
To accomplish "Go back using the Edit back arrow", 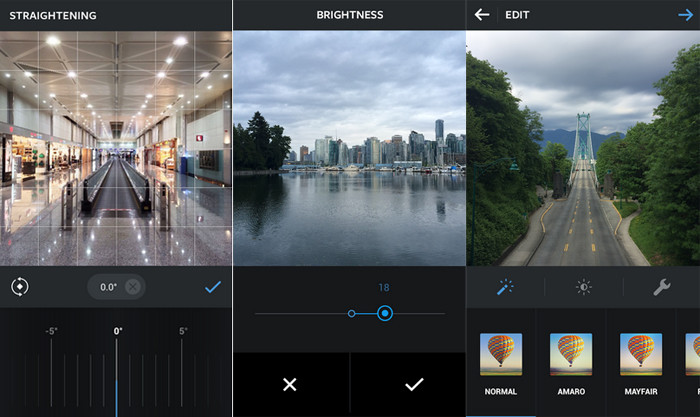I will click(482, 15).
